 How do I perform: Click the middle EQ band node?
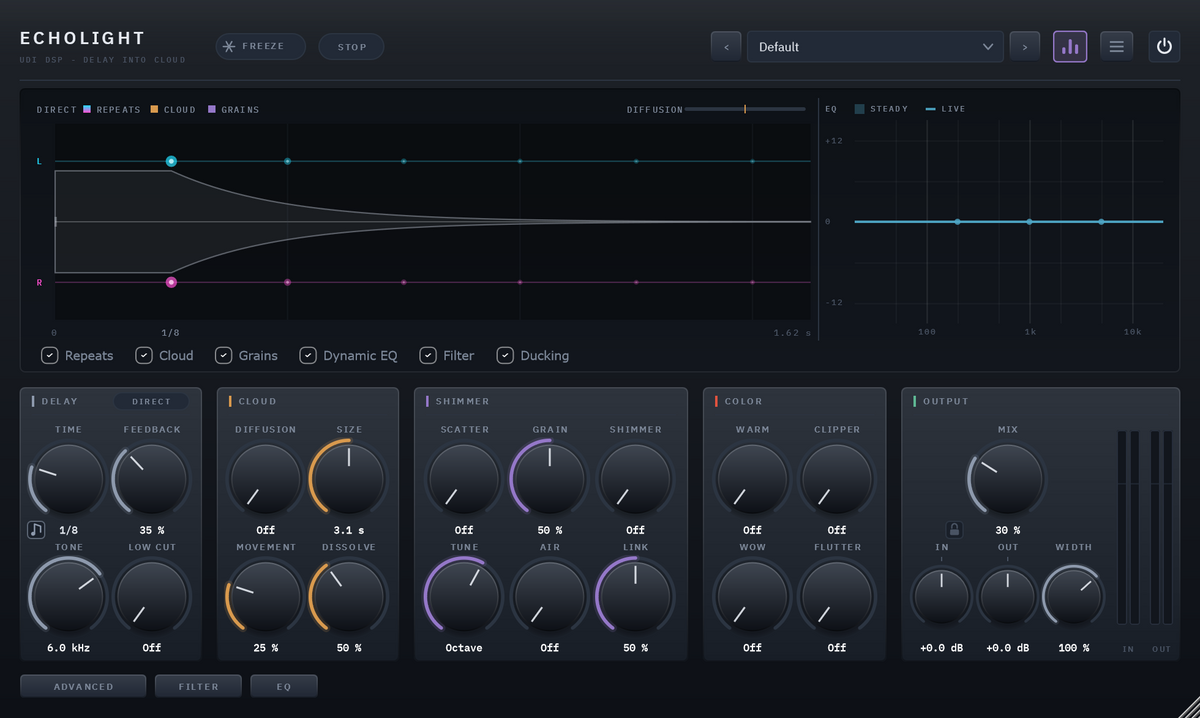[x=1029, y=221]
